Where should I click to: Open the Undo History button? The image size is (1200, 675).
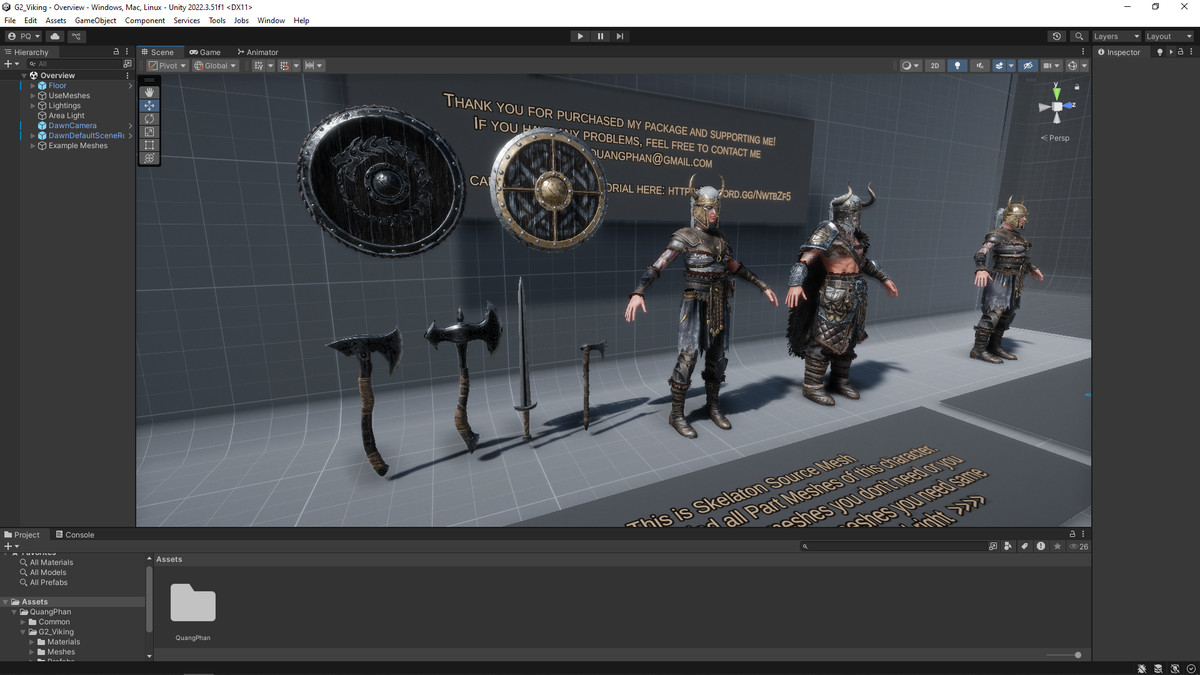[1057, 36]
